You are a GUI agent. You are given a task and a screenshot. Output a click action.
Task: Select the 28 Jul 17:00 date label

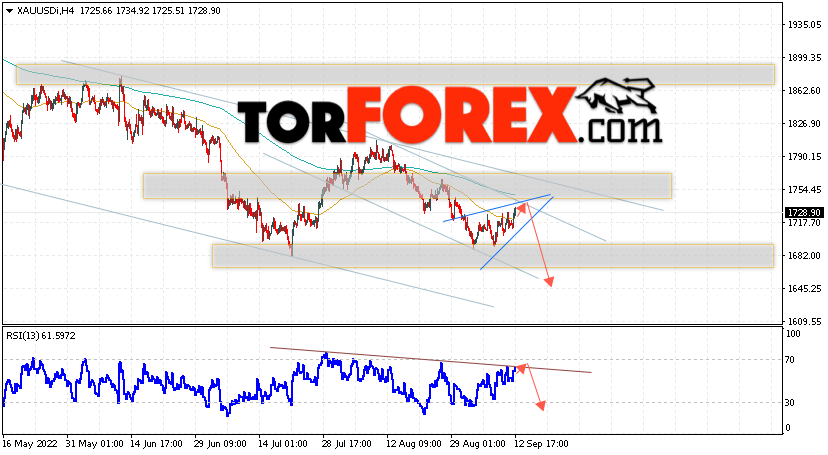click(346, 444)
